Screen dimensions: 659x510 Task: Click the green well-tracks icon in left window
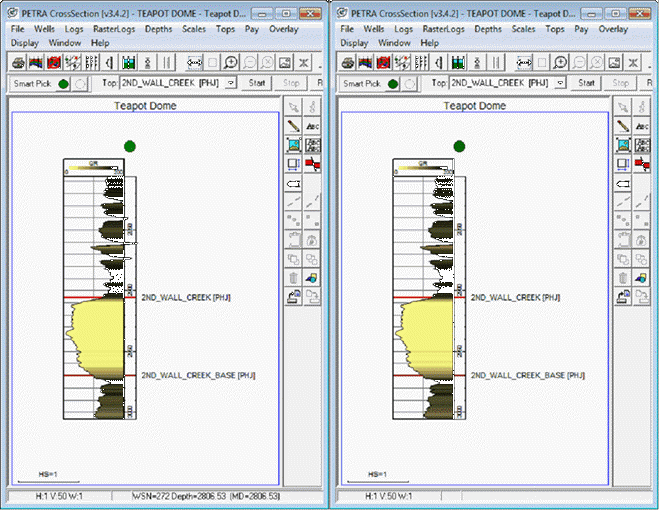coord(129,63)
